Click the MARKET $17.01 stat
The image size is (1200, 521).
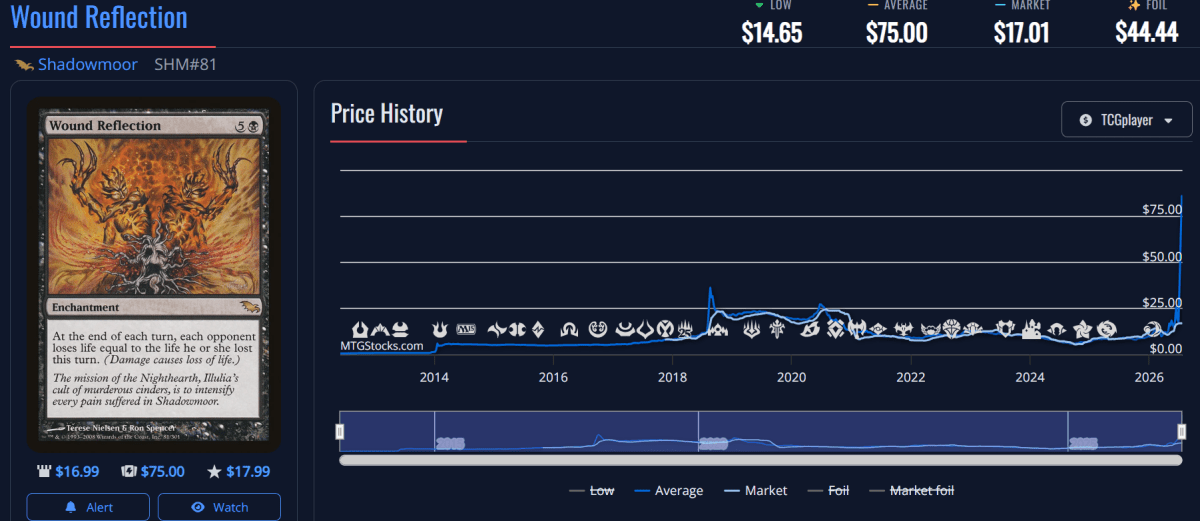(x=1021, y=24)
